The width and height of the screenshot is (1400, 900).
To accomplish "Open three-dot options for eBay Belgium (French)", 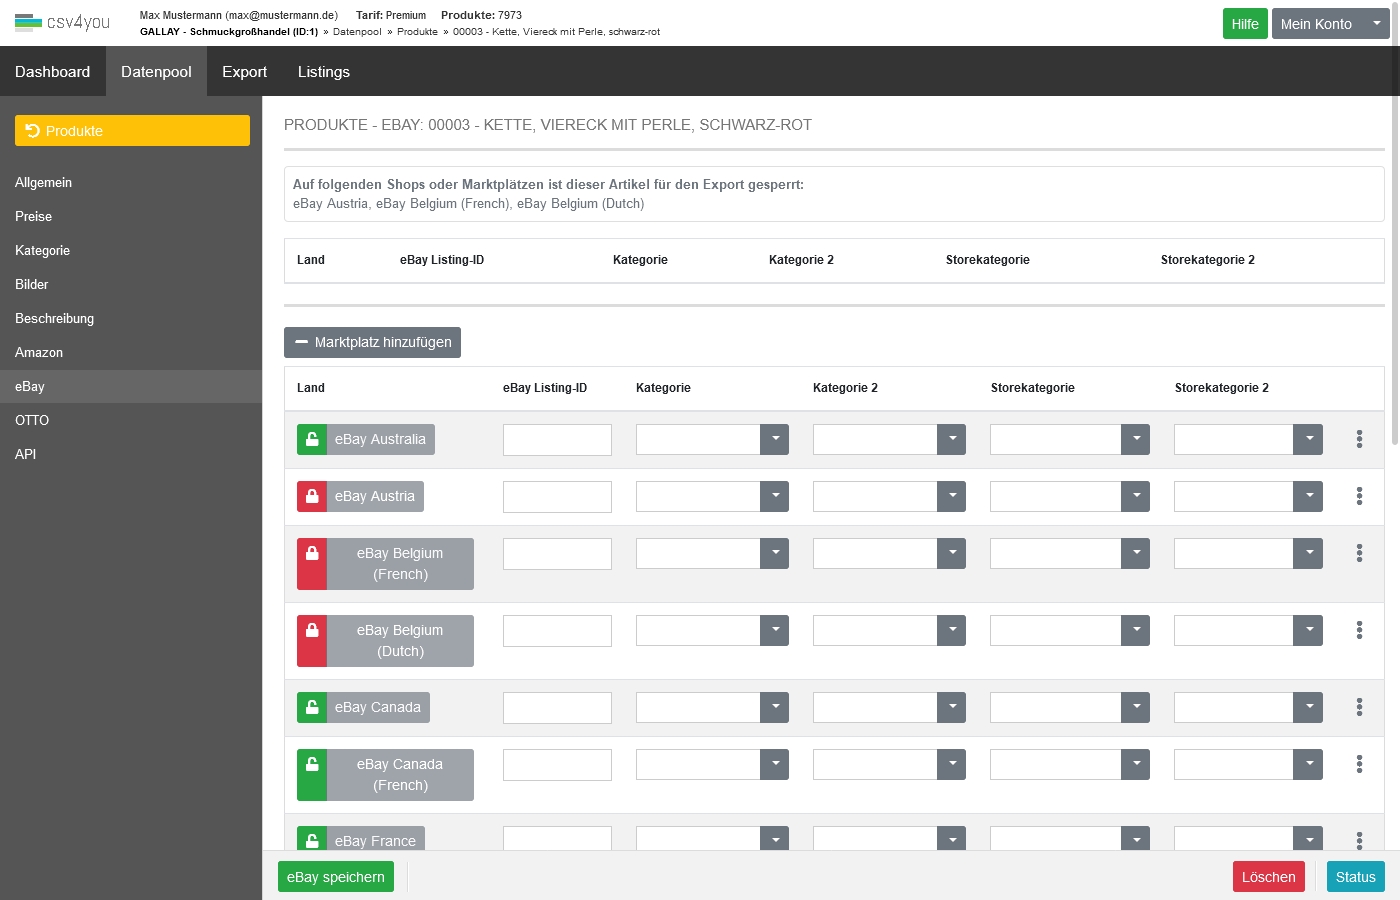I will [x=1359, y=553].
